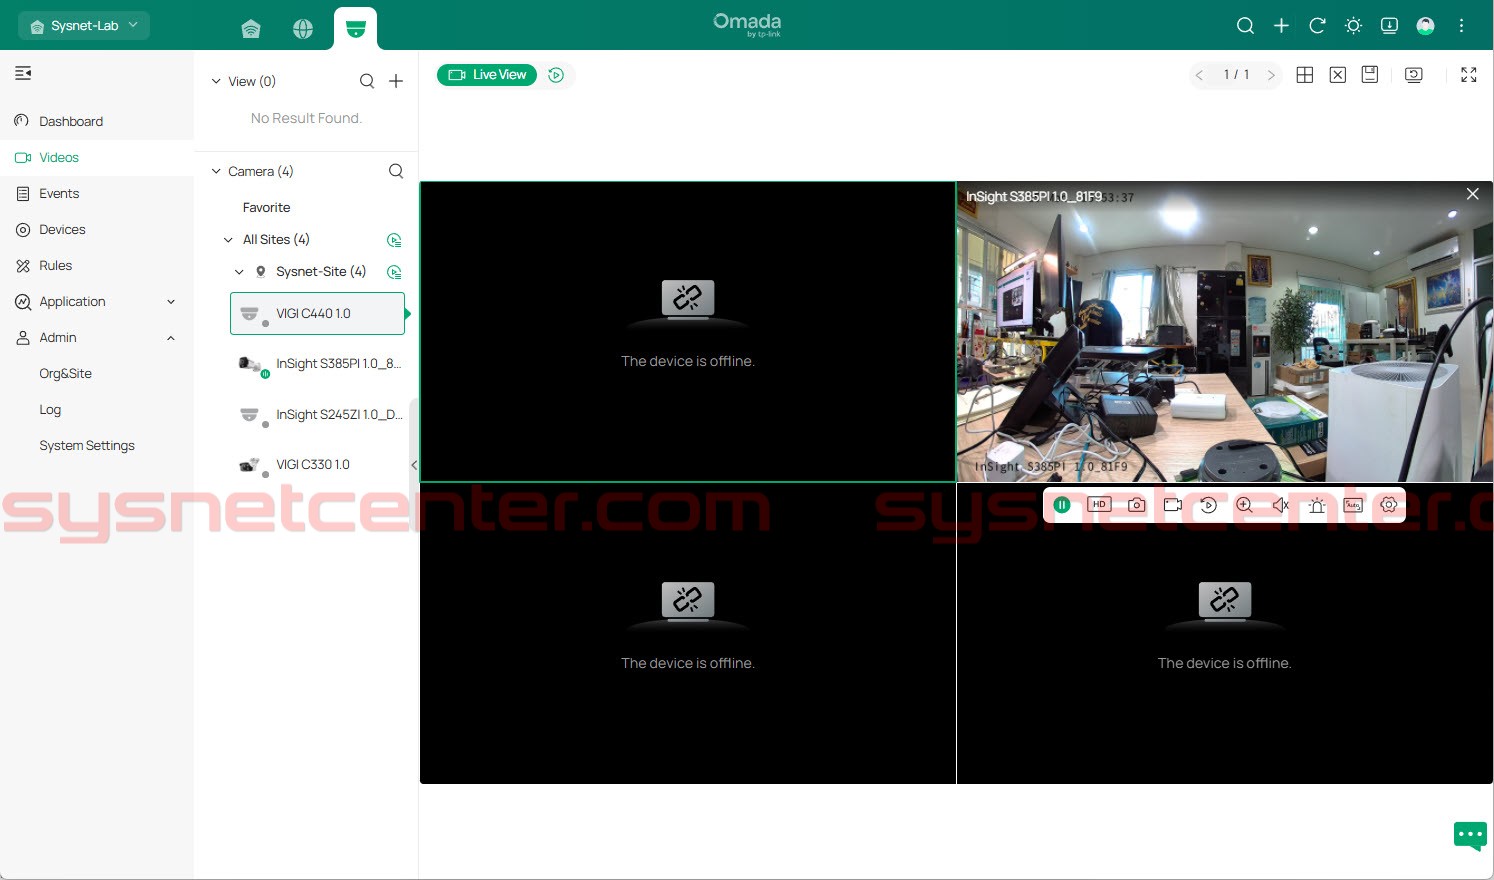Click the refresh icon in the top header
This screenshot has width=1494, height=880.
pos(1317,26)
